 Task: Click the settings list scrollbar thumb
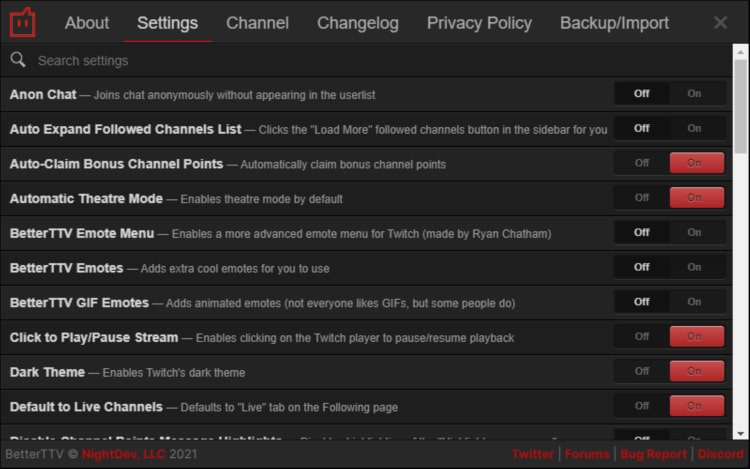(x=740, y=106)
